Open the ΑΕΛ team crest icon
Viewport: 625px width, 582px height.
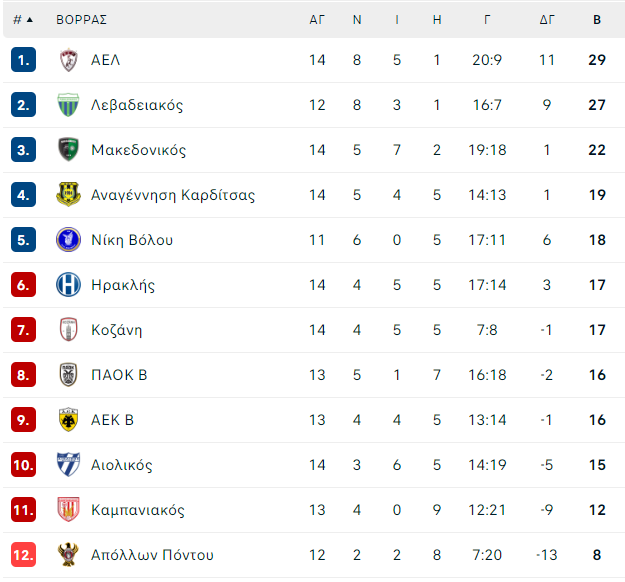tap(69, 60)
